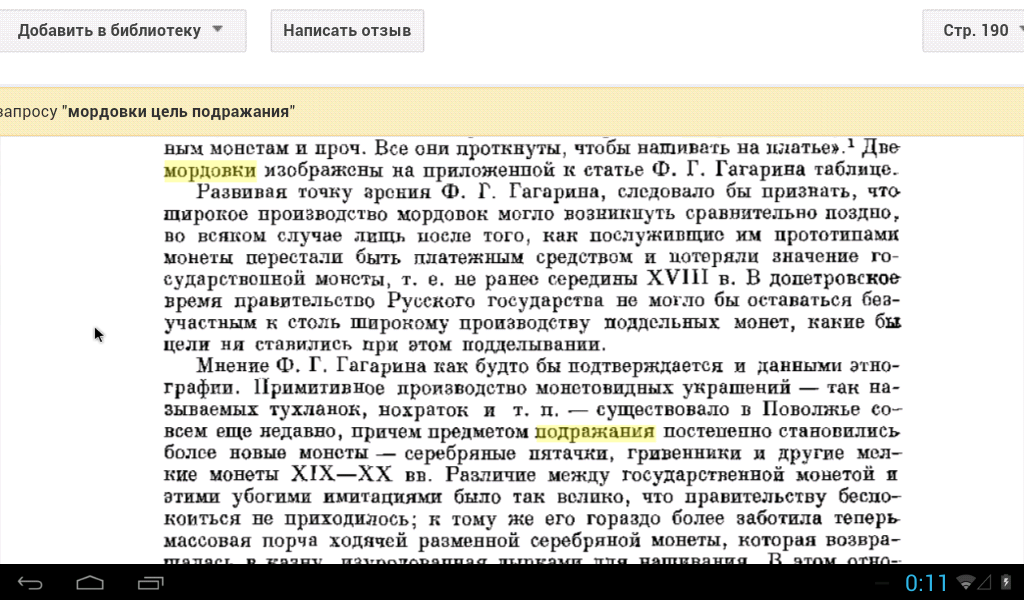Image resolution: width=1024 pixels, height=600 pixels.
Task: Tap the Wi-Fi signal icon
Action: tap(967, 582)
